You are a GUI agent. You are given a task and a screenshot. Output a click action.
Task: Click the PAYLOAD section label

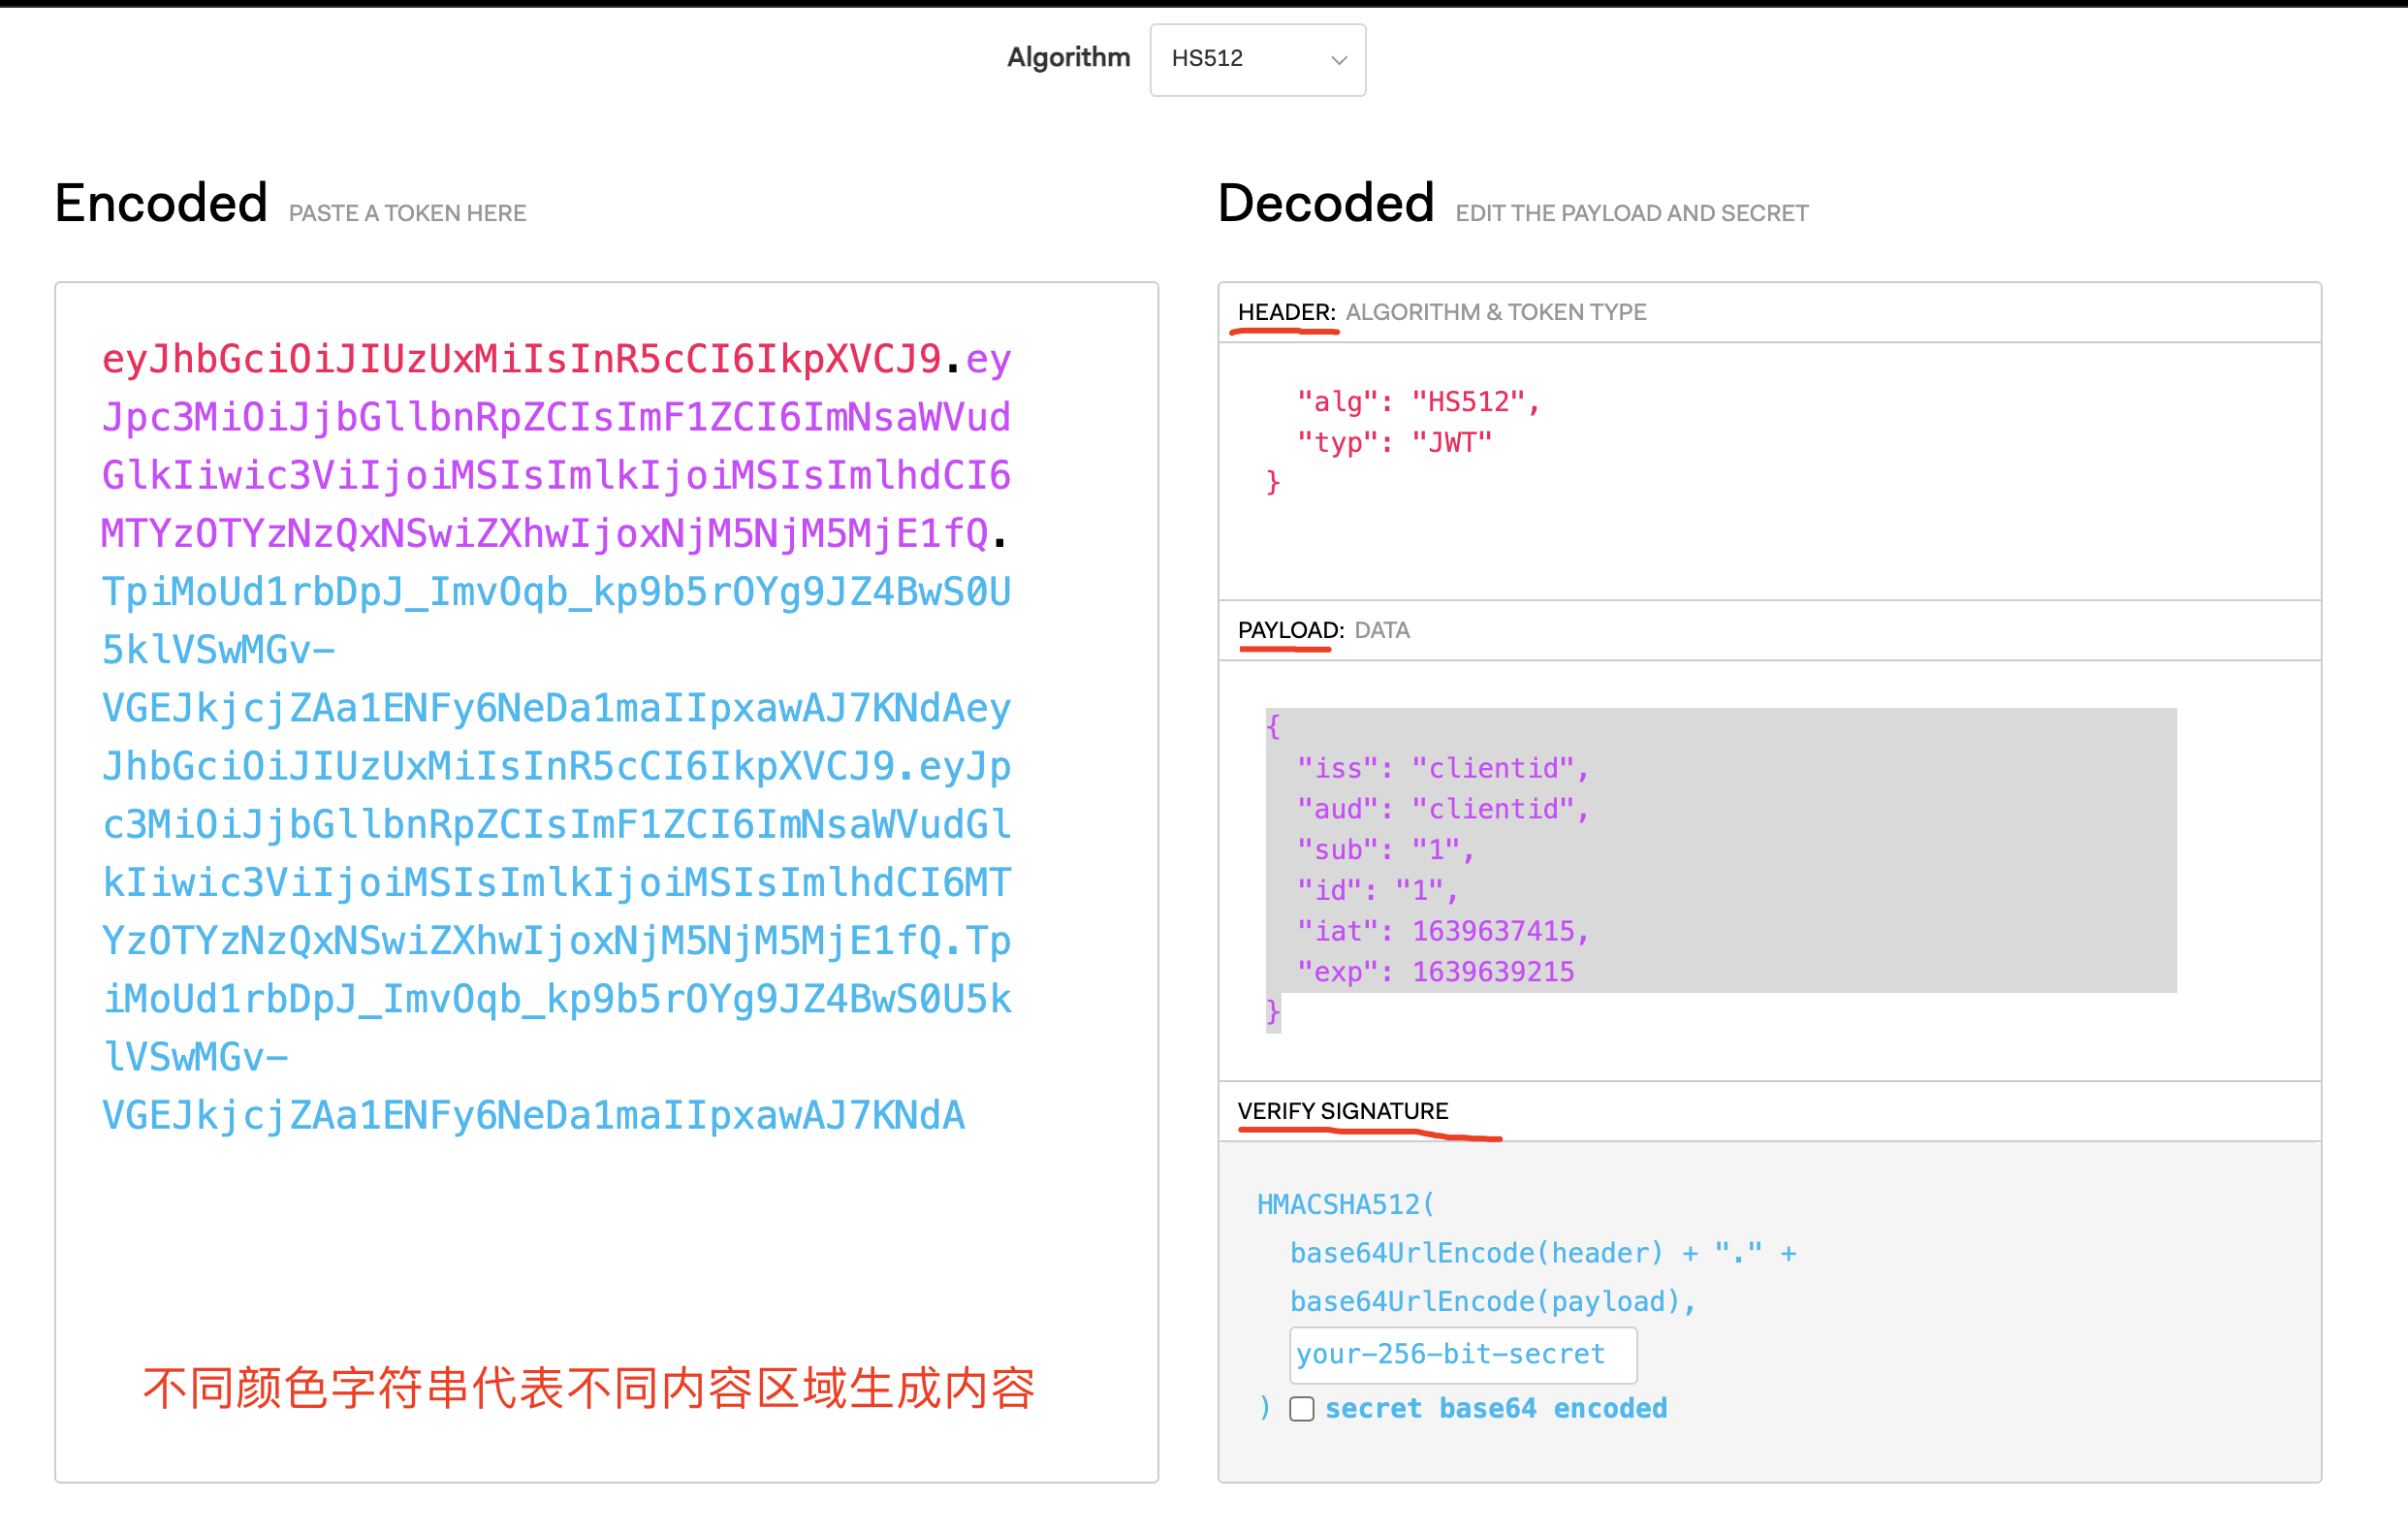click(1289, 630)
